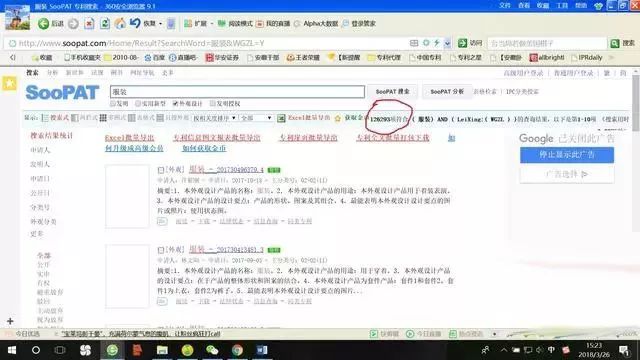Uncheck the 外观设计 design checkbox
640x360 pixels.
(175, 104)
